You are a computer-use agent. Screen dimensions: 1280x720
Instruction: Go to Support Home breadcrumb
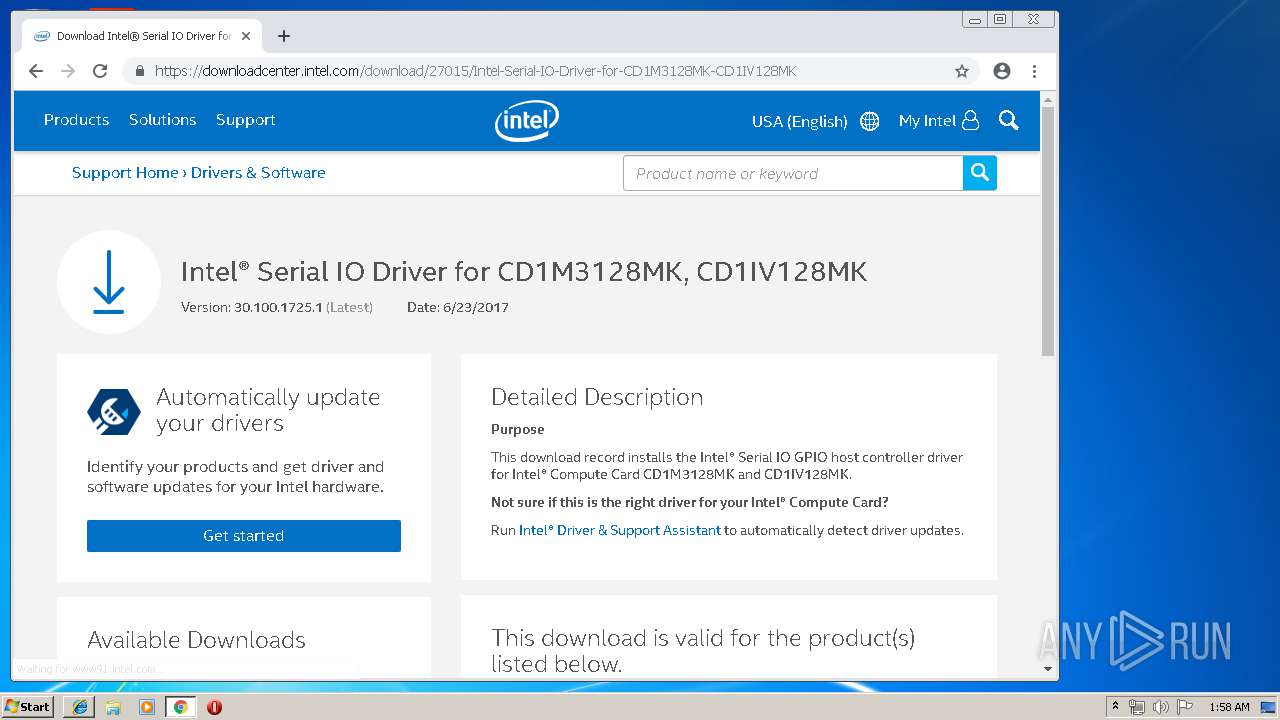125,173
